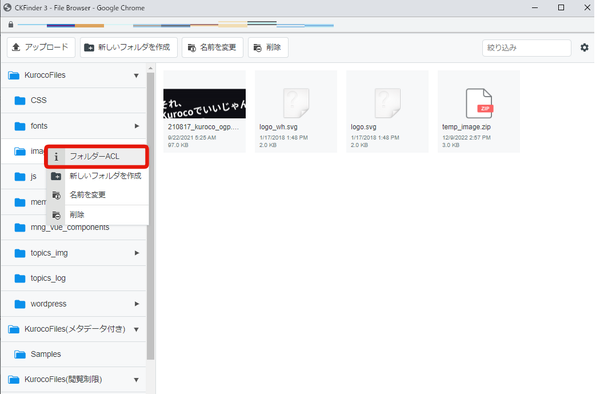Select KurocoFiles(メタデータ付き) folder
Viewport: 600px width, 394px height.
[x=74, y=329]
